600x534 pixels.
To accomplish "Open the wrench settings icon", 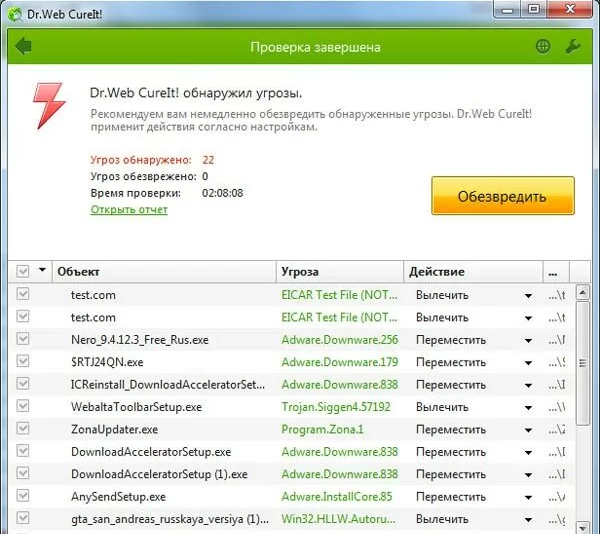I will [573, 46].
